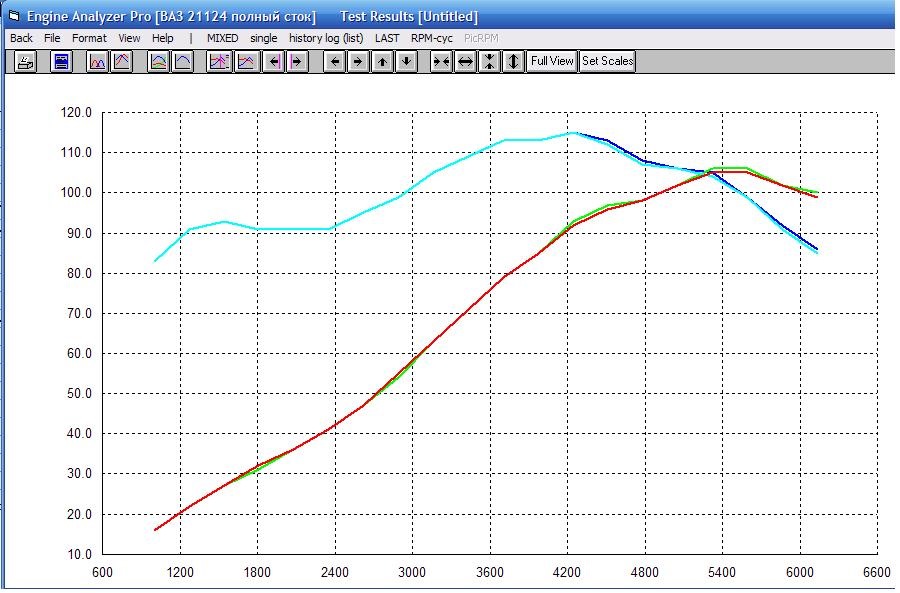The height and width of the screenshot is (593, 900).
Task: Click the printer icon in the toolbar
Action: pyautogui.click(x=25, y=61)
